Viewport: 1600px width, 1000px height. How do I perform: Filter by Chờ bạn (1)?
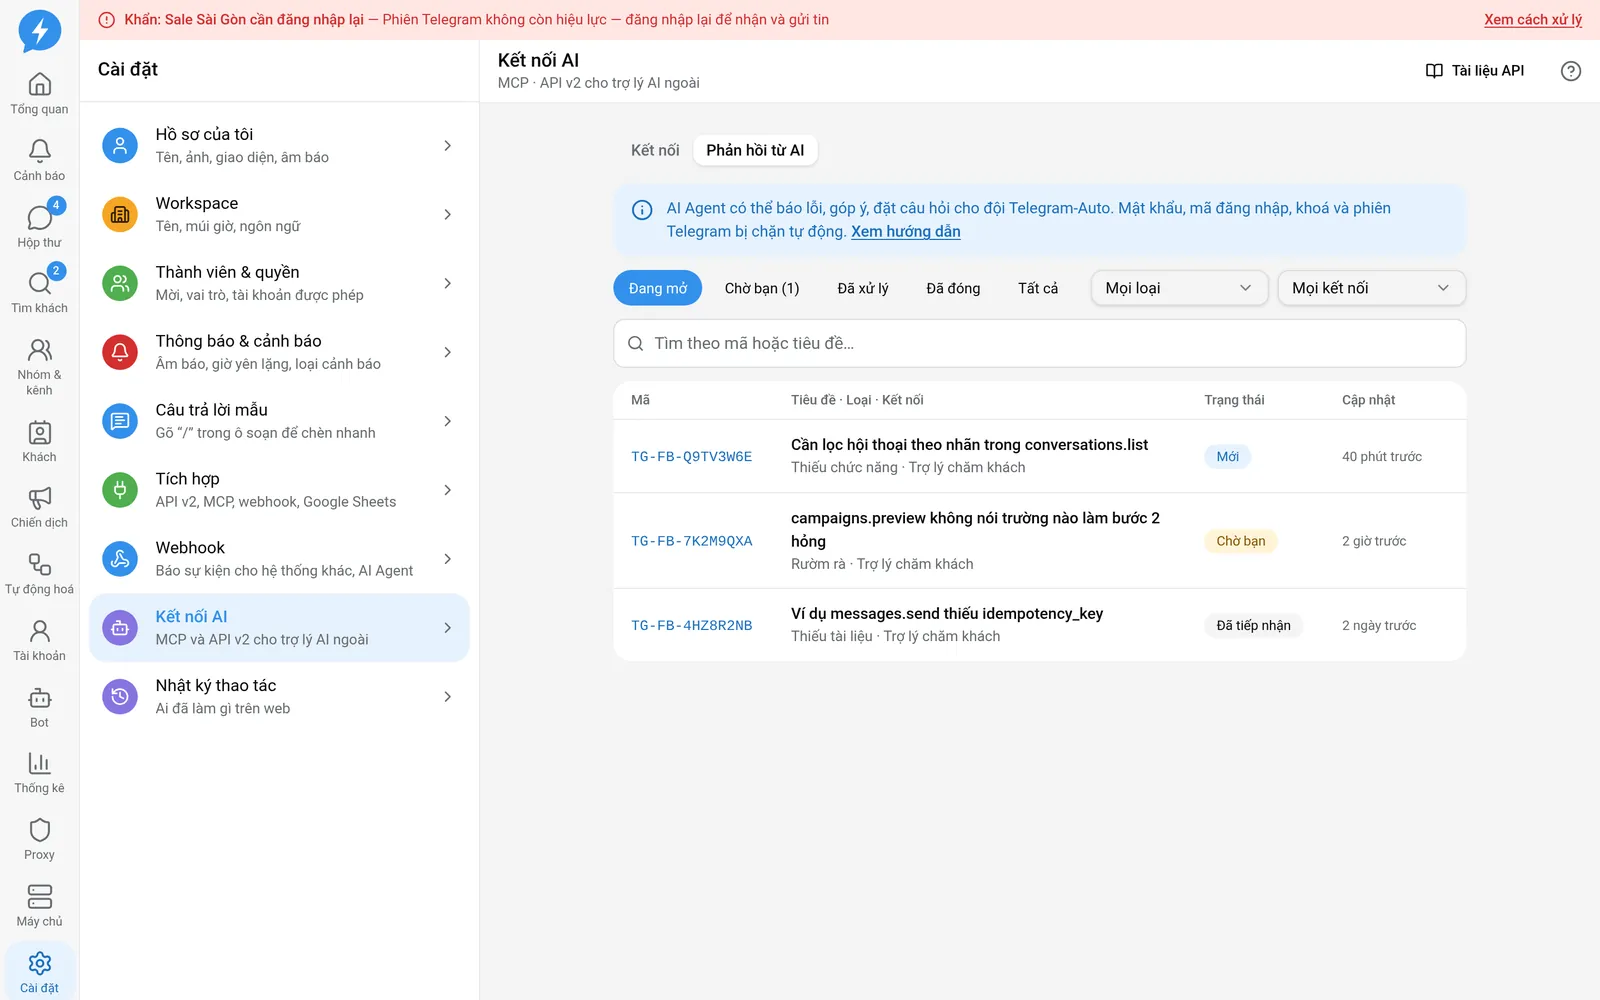tap(762, 288)
